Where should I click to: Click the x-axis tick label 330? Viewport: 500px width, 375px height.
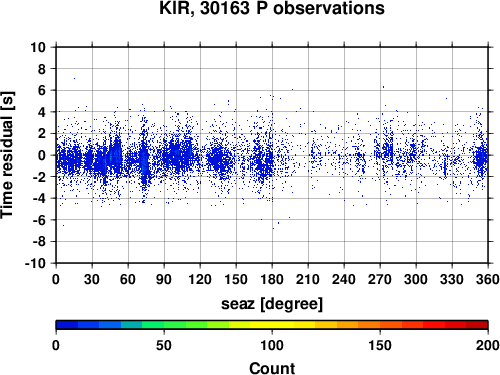(x=452, y=279)
